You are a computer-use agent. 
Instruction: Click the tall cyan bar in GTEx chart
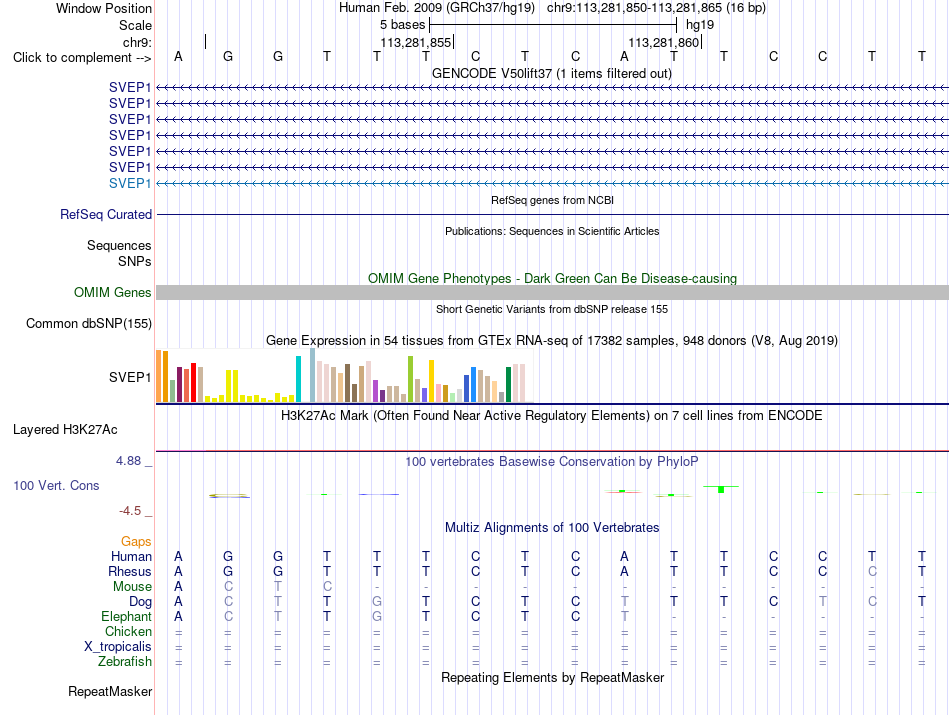click(x=298, y=379)
